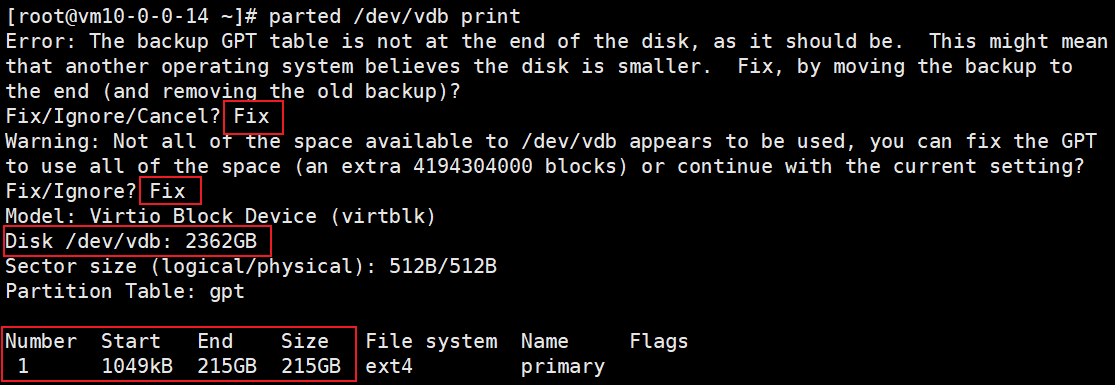Click the 'Partition Table: gpt' line
This screenshot has height=385, width=1115.
coord(125,292)
